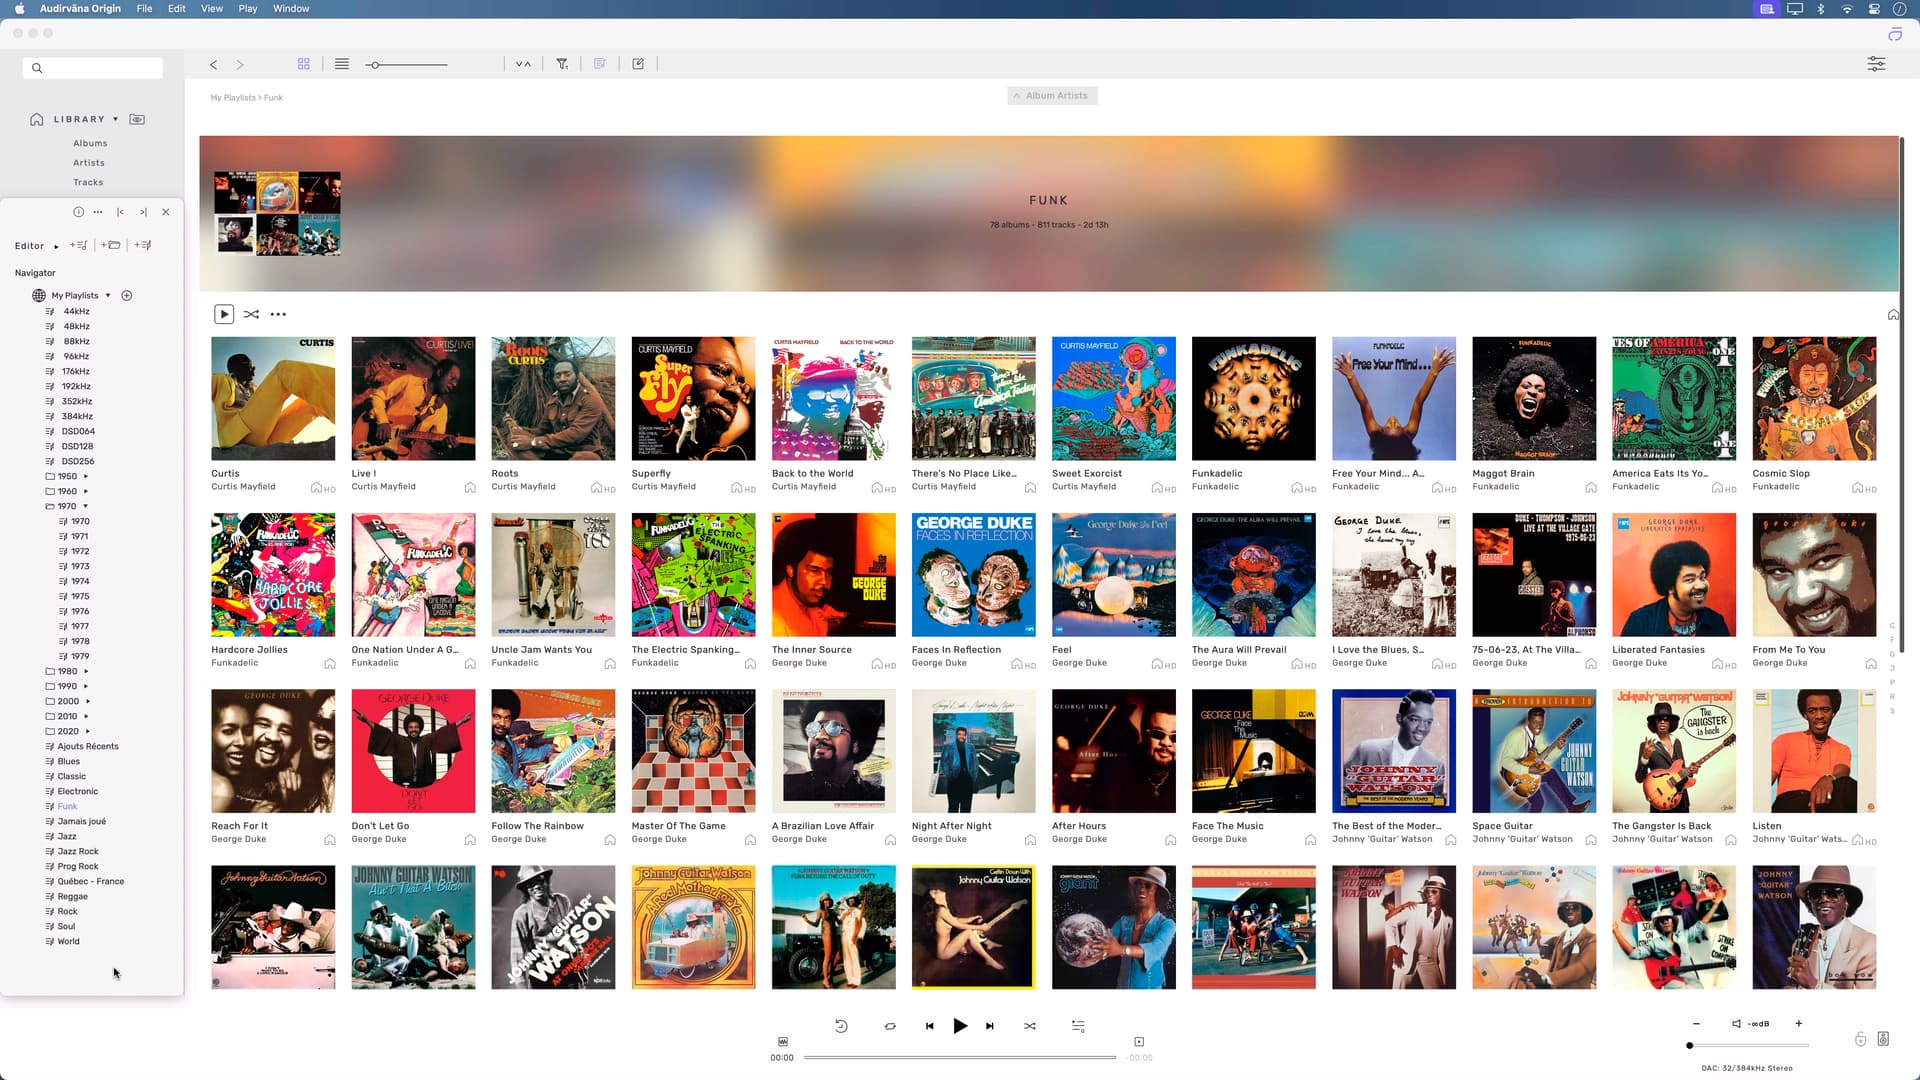This screenshot has height=1080, width=1920.
Task: Open the sort order arrows control
Action: [x=523, y=64]
